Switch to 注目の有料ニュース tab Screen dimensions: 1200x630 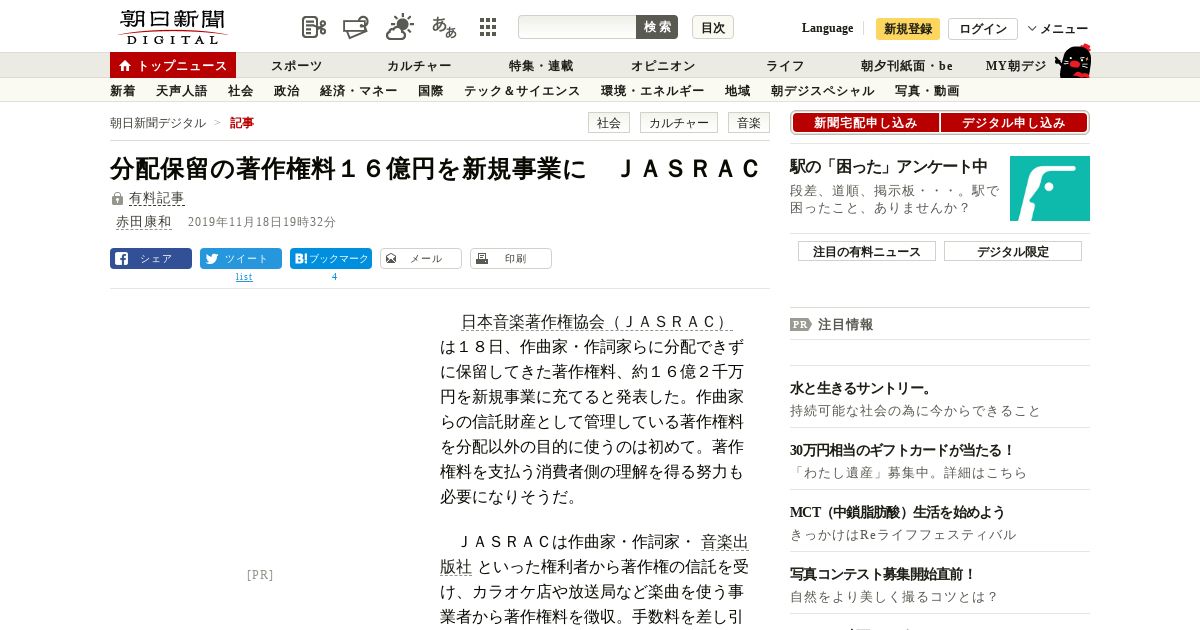[x=867, y=251]
